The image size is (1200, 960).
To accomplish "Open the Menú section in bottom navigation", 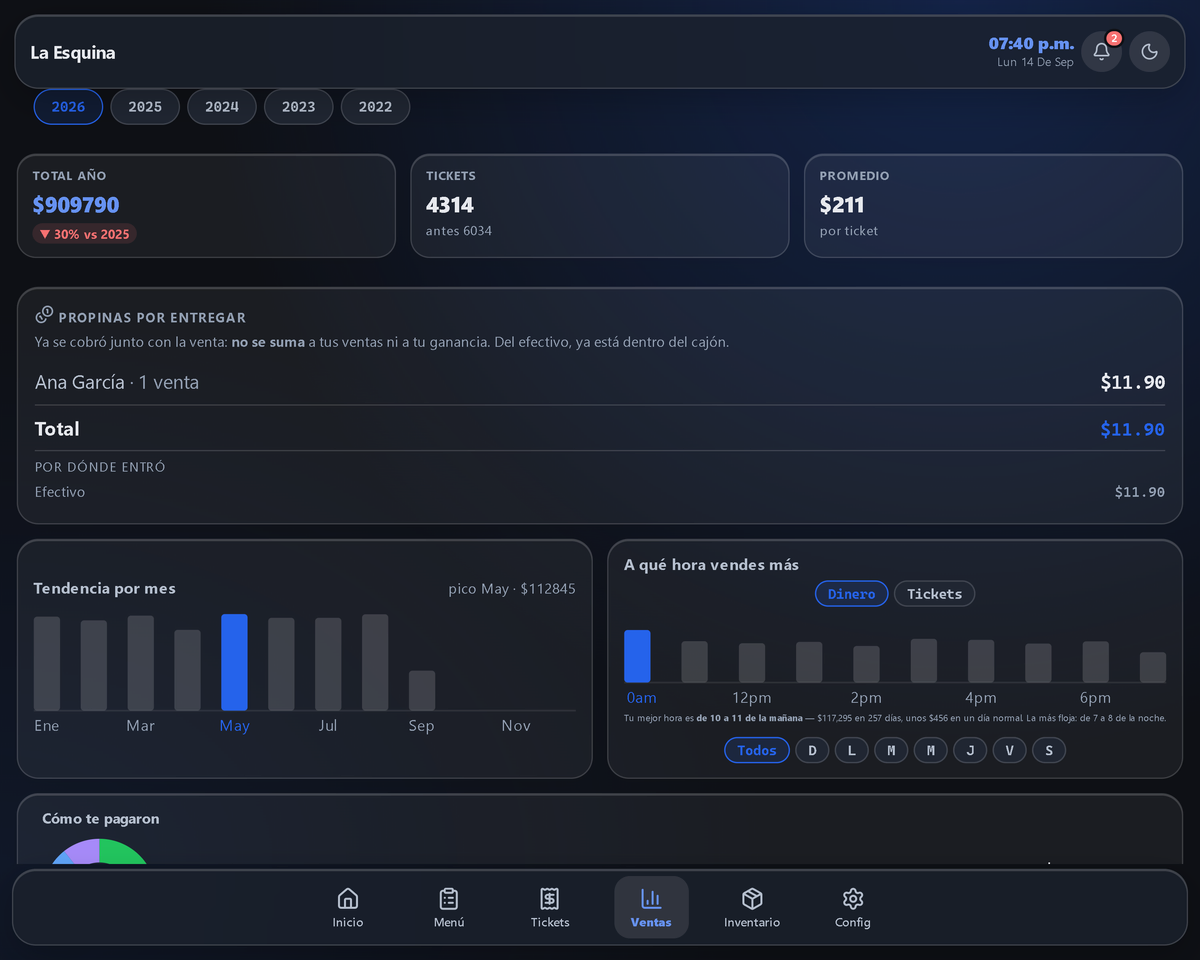I will [x=449, y=908].
